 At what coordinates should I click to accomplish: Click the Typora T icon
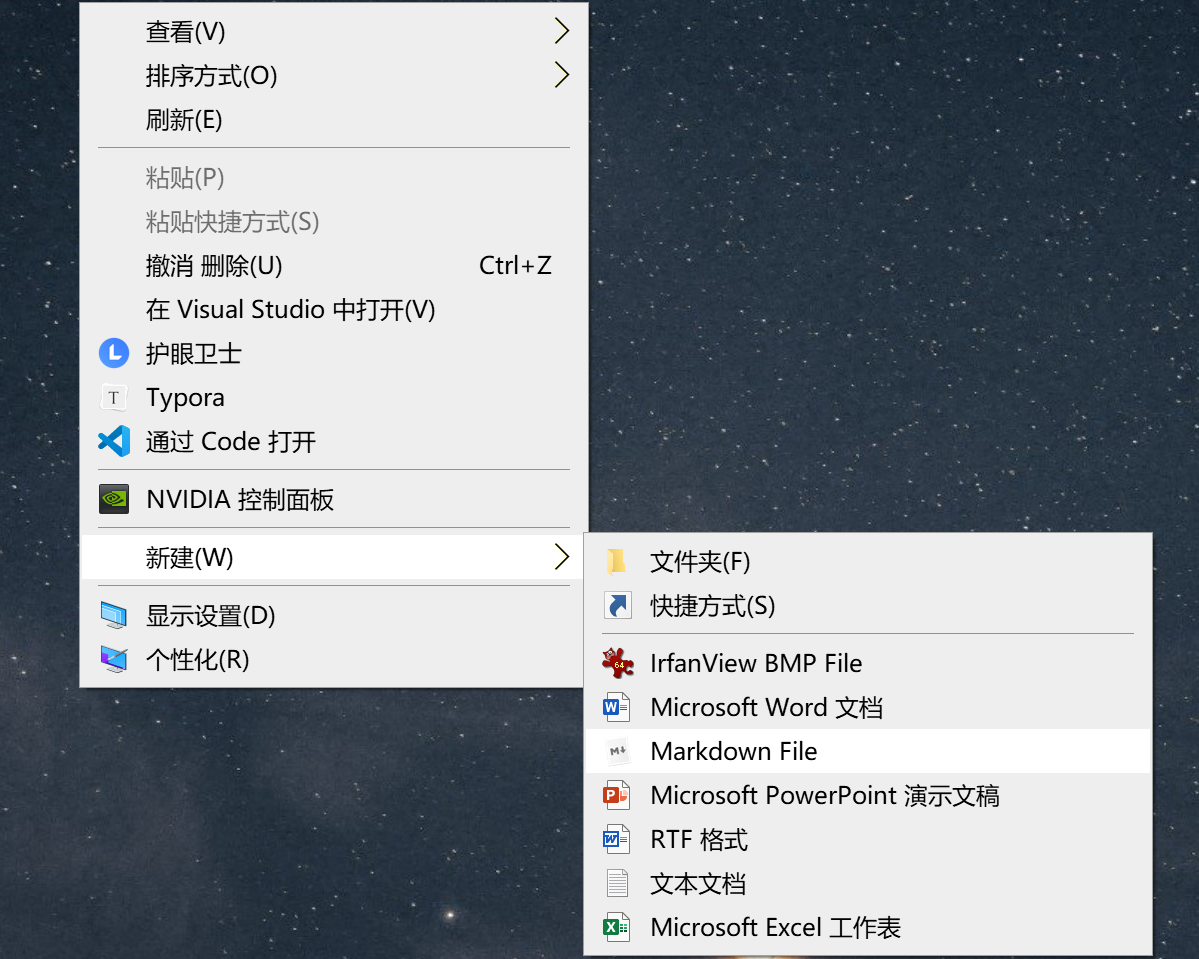[114, 398]
